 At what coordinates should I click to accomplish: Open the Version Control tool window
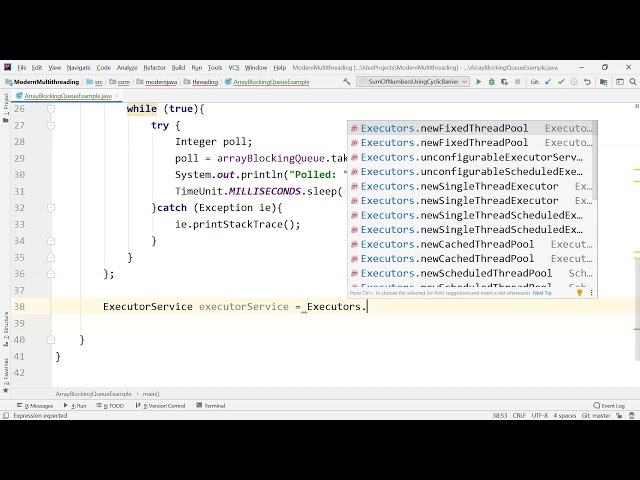click(160, 406)
